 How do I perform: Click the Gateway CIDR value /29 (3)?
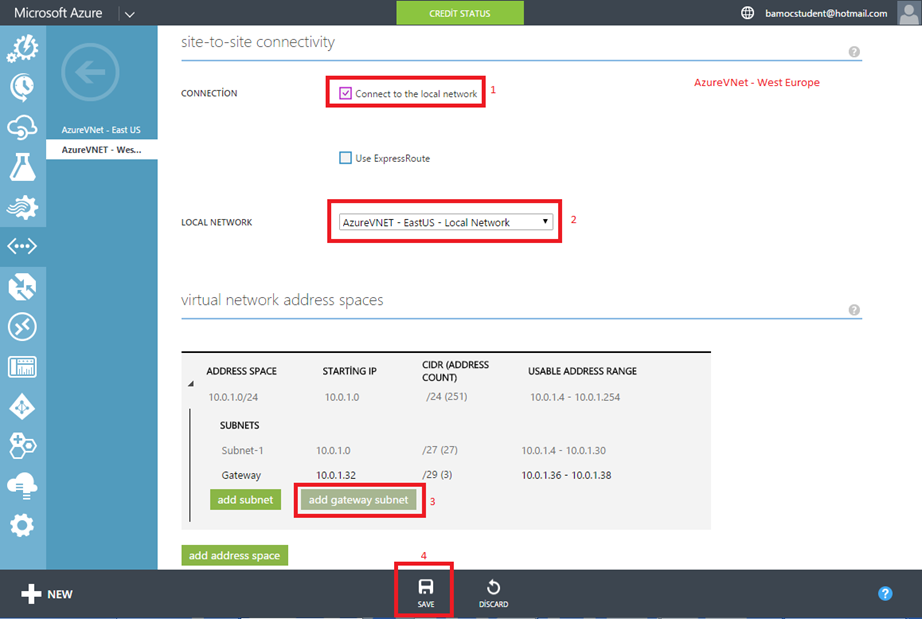437,474
